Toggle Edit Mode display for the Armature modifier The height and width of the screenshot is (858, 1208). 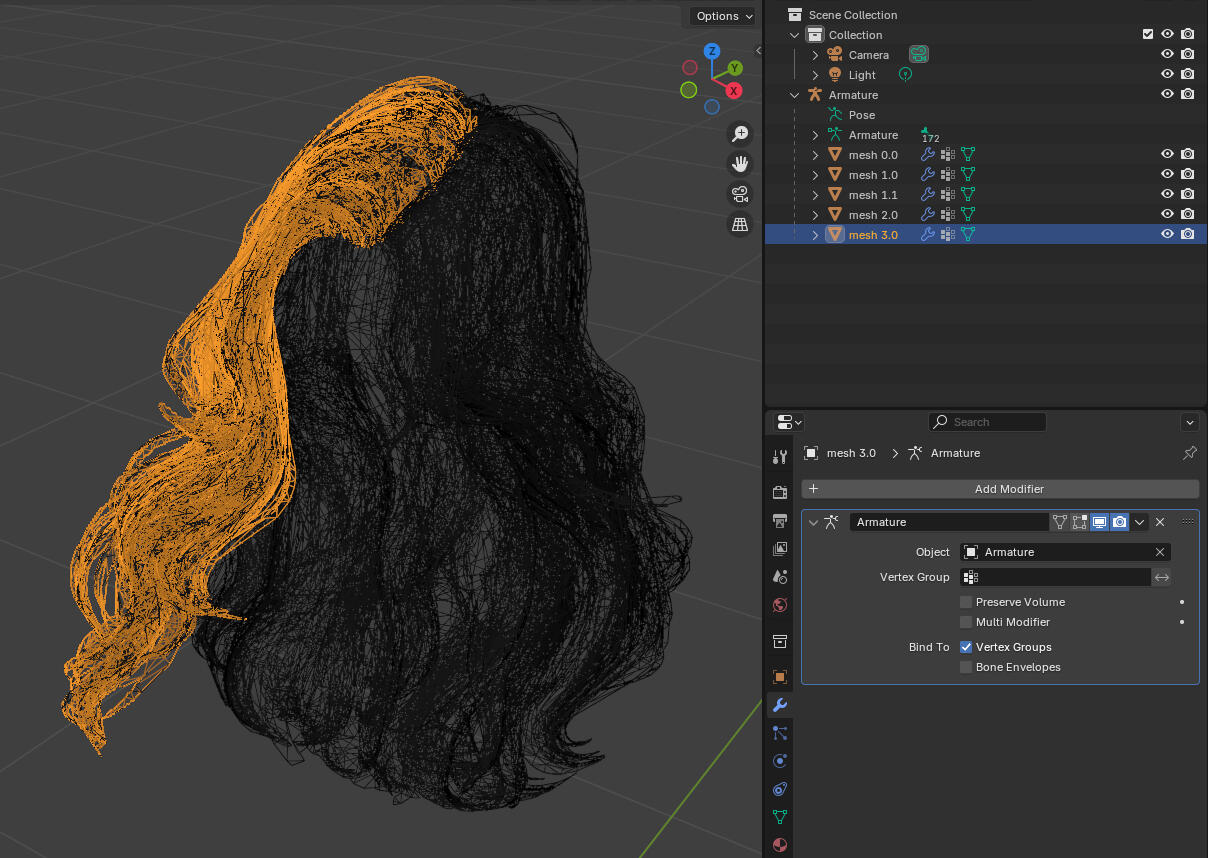click(1079, 521)
